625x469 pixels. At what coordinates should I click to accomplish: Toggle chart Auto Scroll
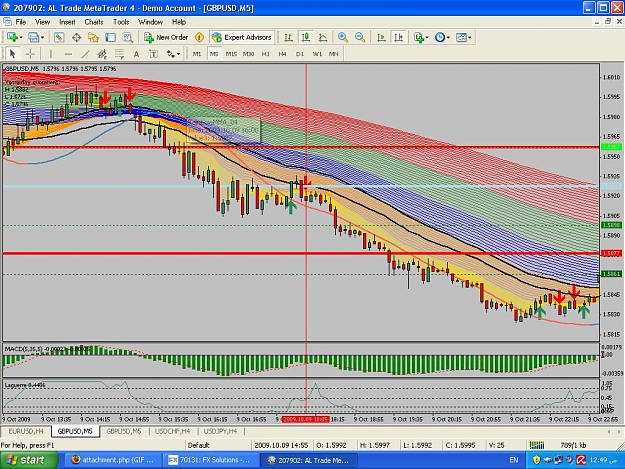tap(381, 37)
